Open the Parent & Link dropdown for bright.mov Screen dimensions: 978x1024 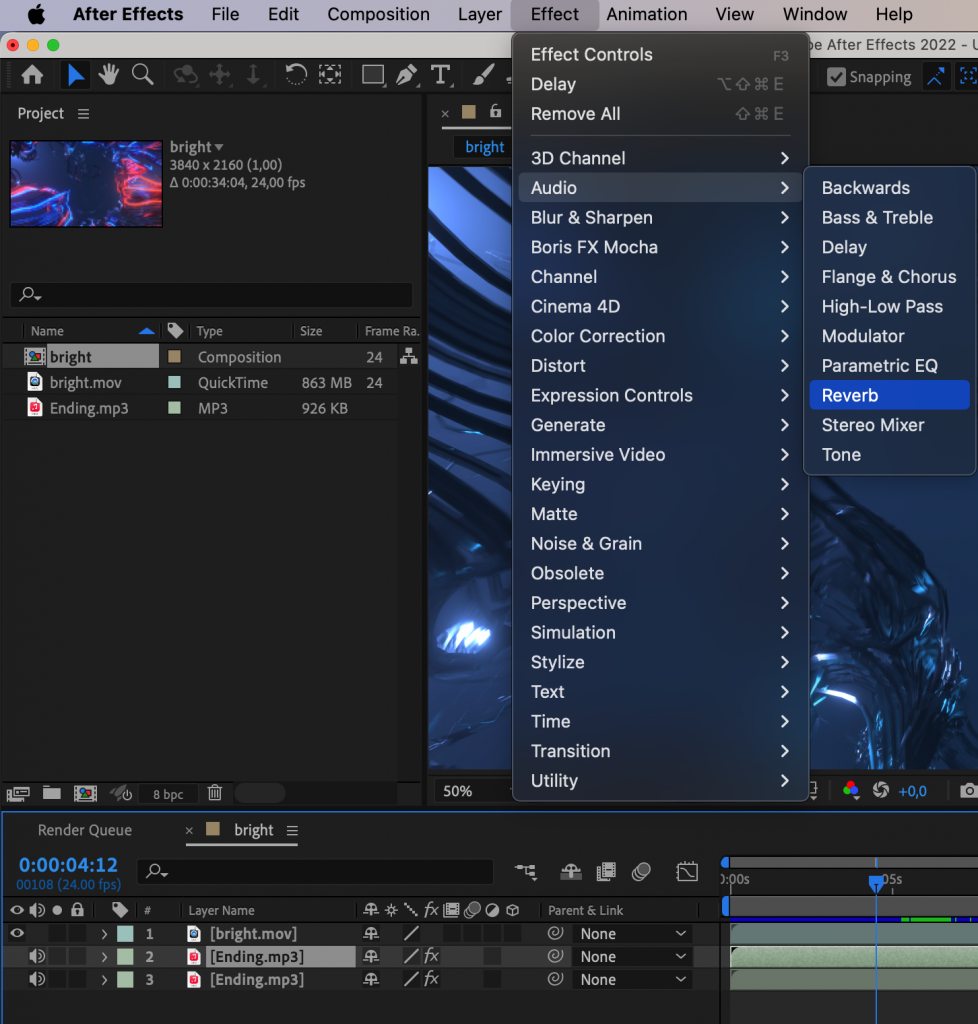click(632, 933)
